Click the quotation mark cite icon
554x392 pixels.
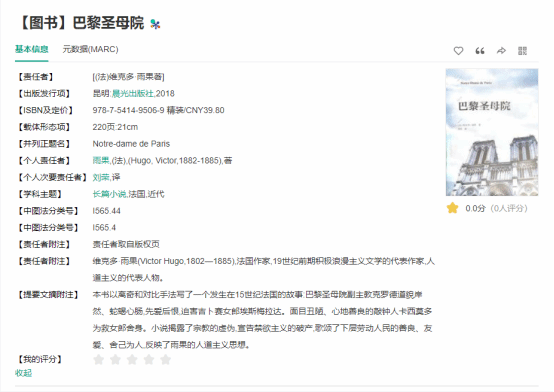pyautogui.click(x=480, y=51)
